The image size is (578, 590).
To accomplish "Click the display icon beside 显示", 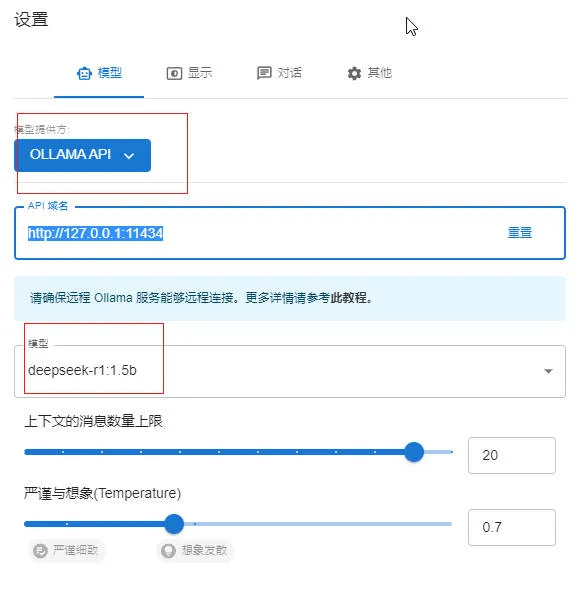I will pyautogui.click(x=174, y=73).
